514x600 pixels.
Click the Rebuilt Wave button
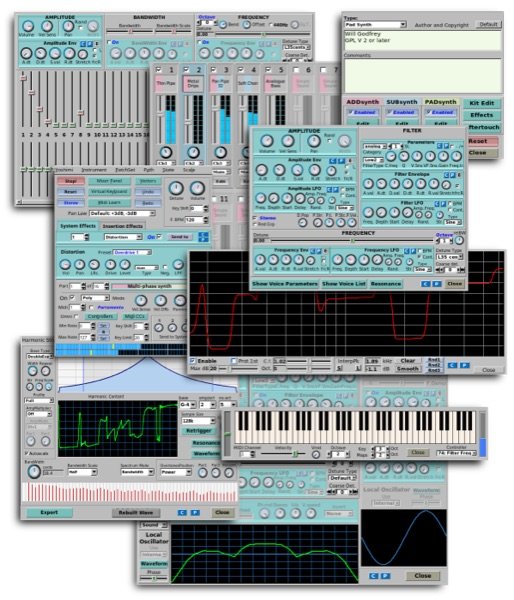[136, 512]
